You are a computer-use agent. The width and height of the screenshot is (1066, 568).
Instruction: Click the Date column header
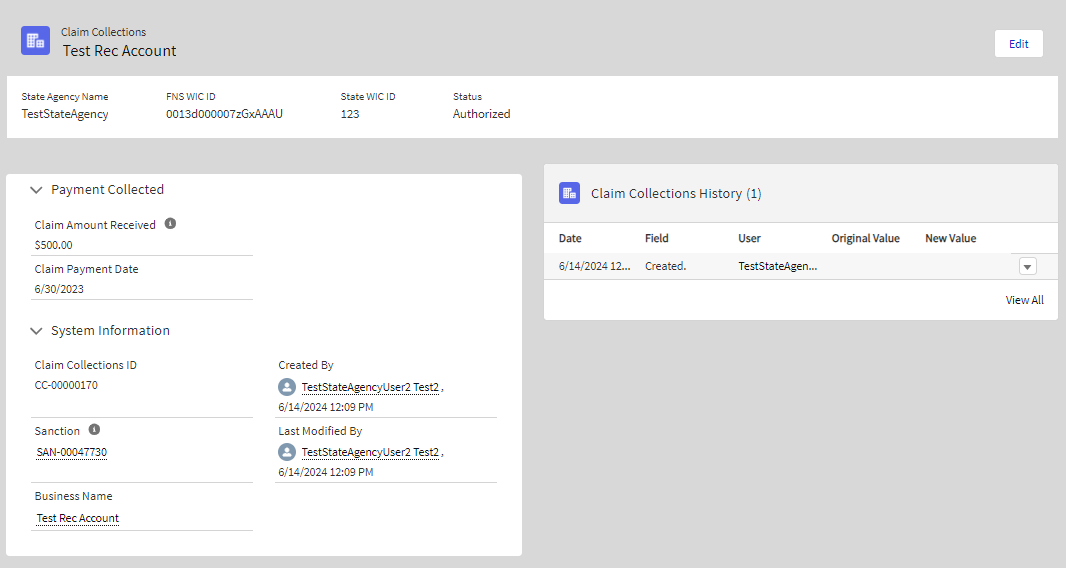click(570, 238)
